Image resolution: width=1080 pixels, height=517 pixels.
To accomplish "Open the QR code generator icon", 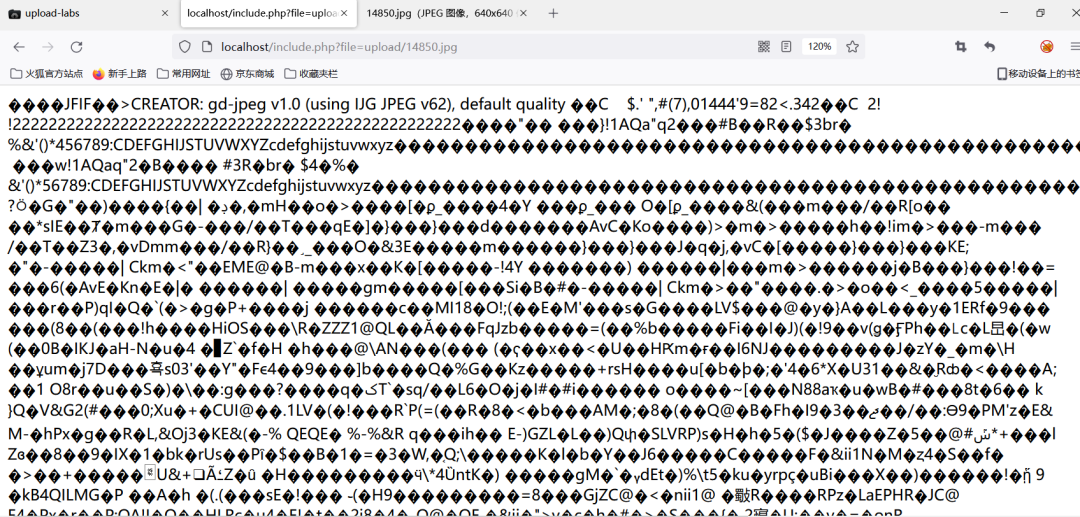I will (764, 47).
